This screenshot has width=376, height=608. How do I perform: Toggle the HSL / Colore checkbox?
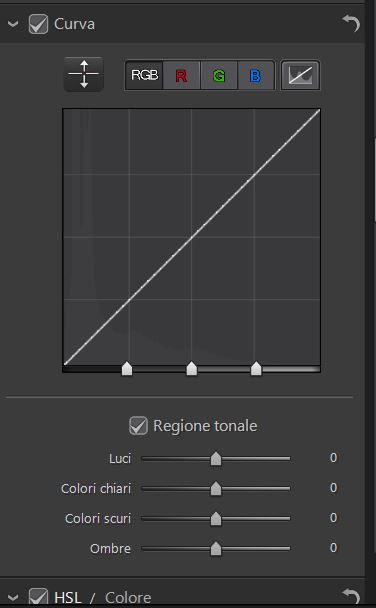[38, 597]
